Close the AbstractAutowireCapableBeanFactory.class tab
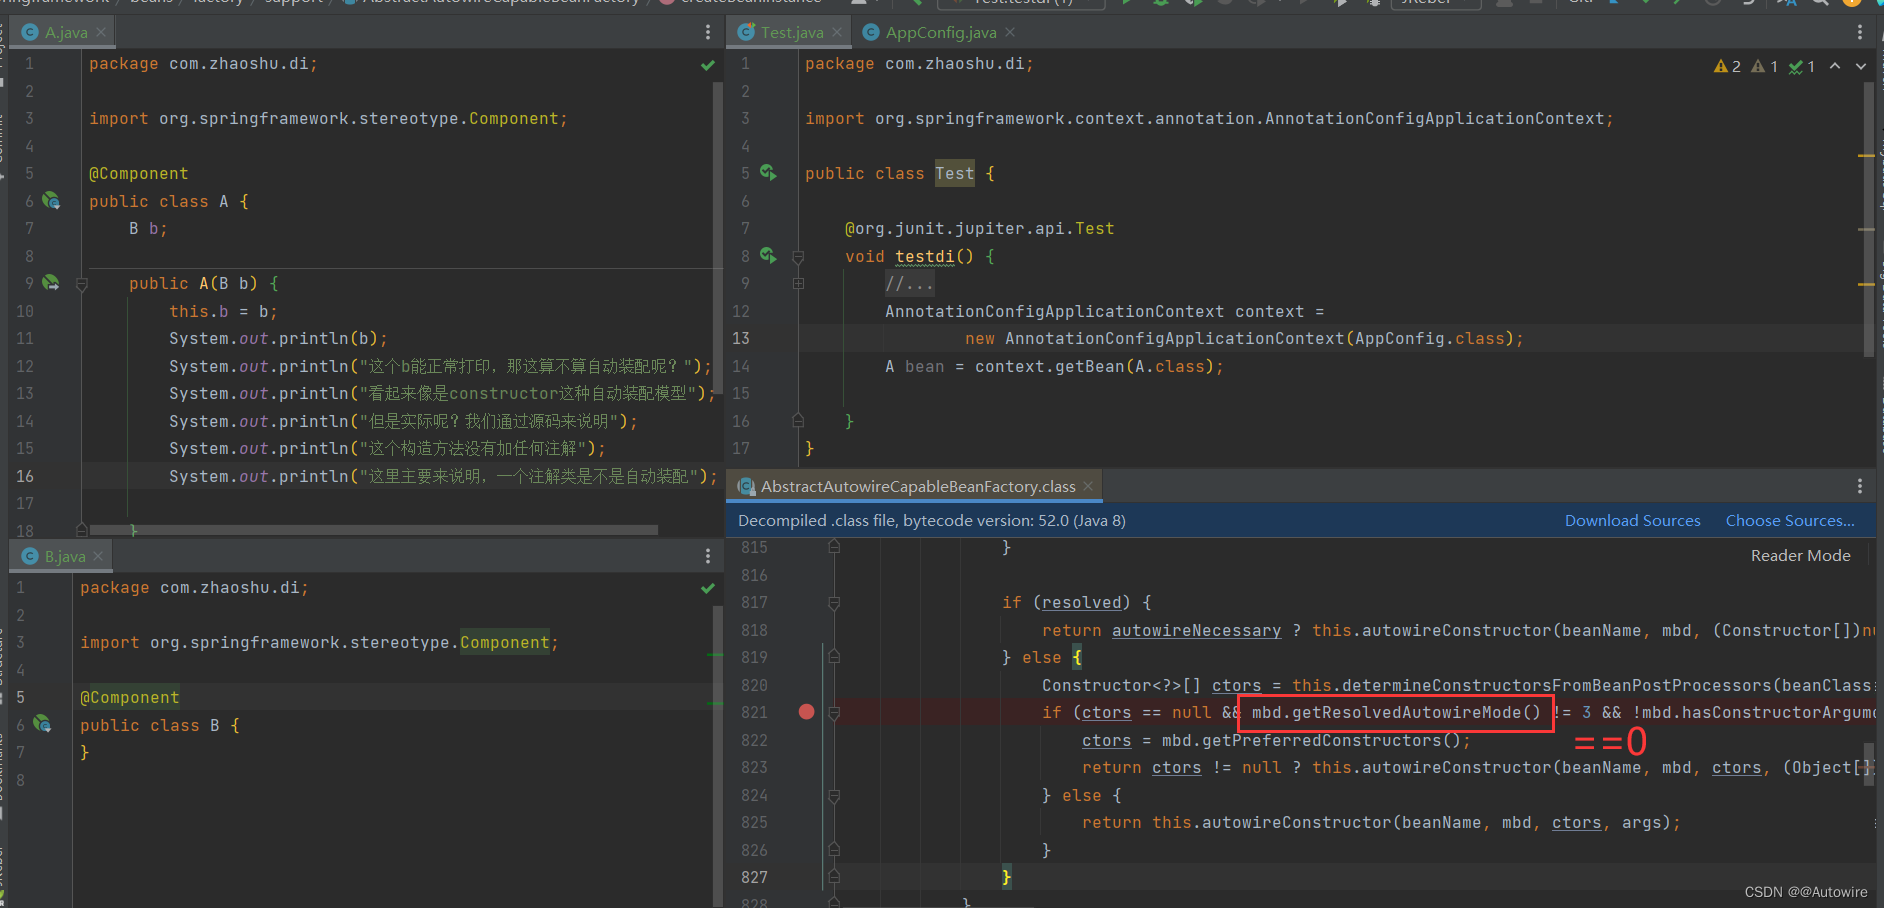The height and width of the screenshot is (908, 1884). click(x=1088, y=486)
